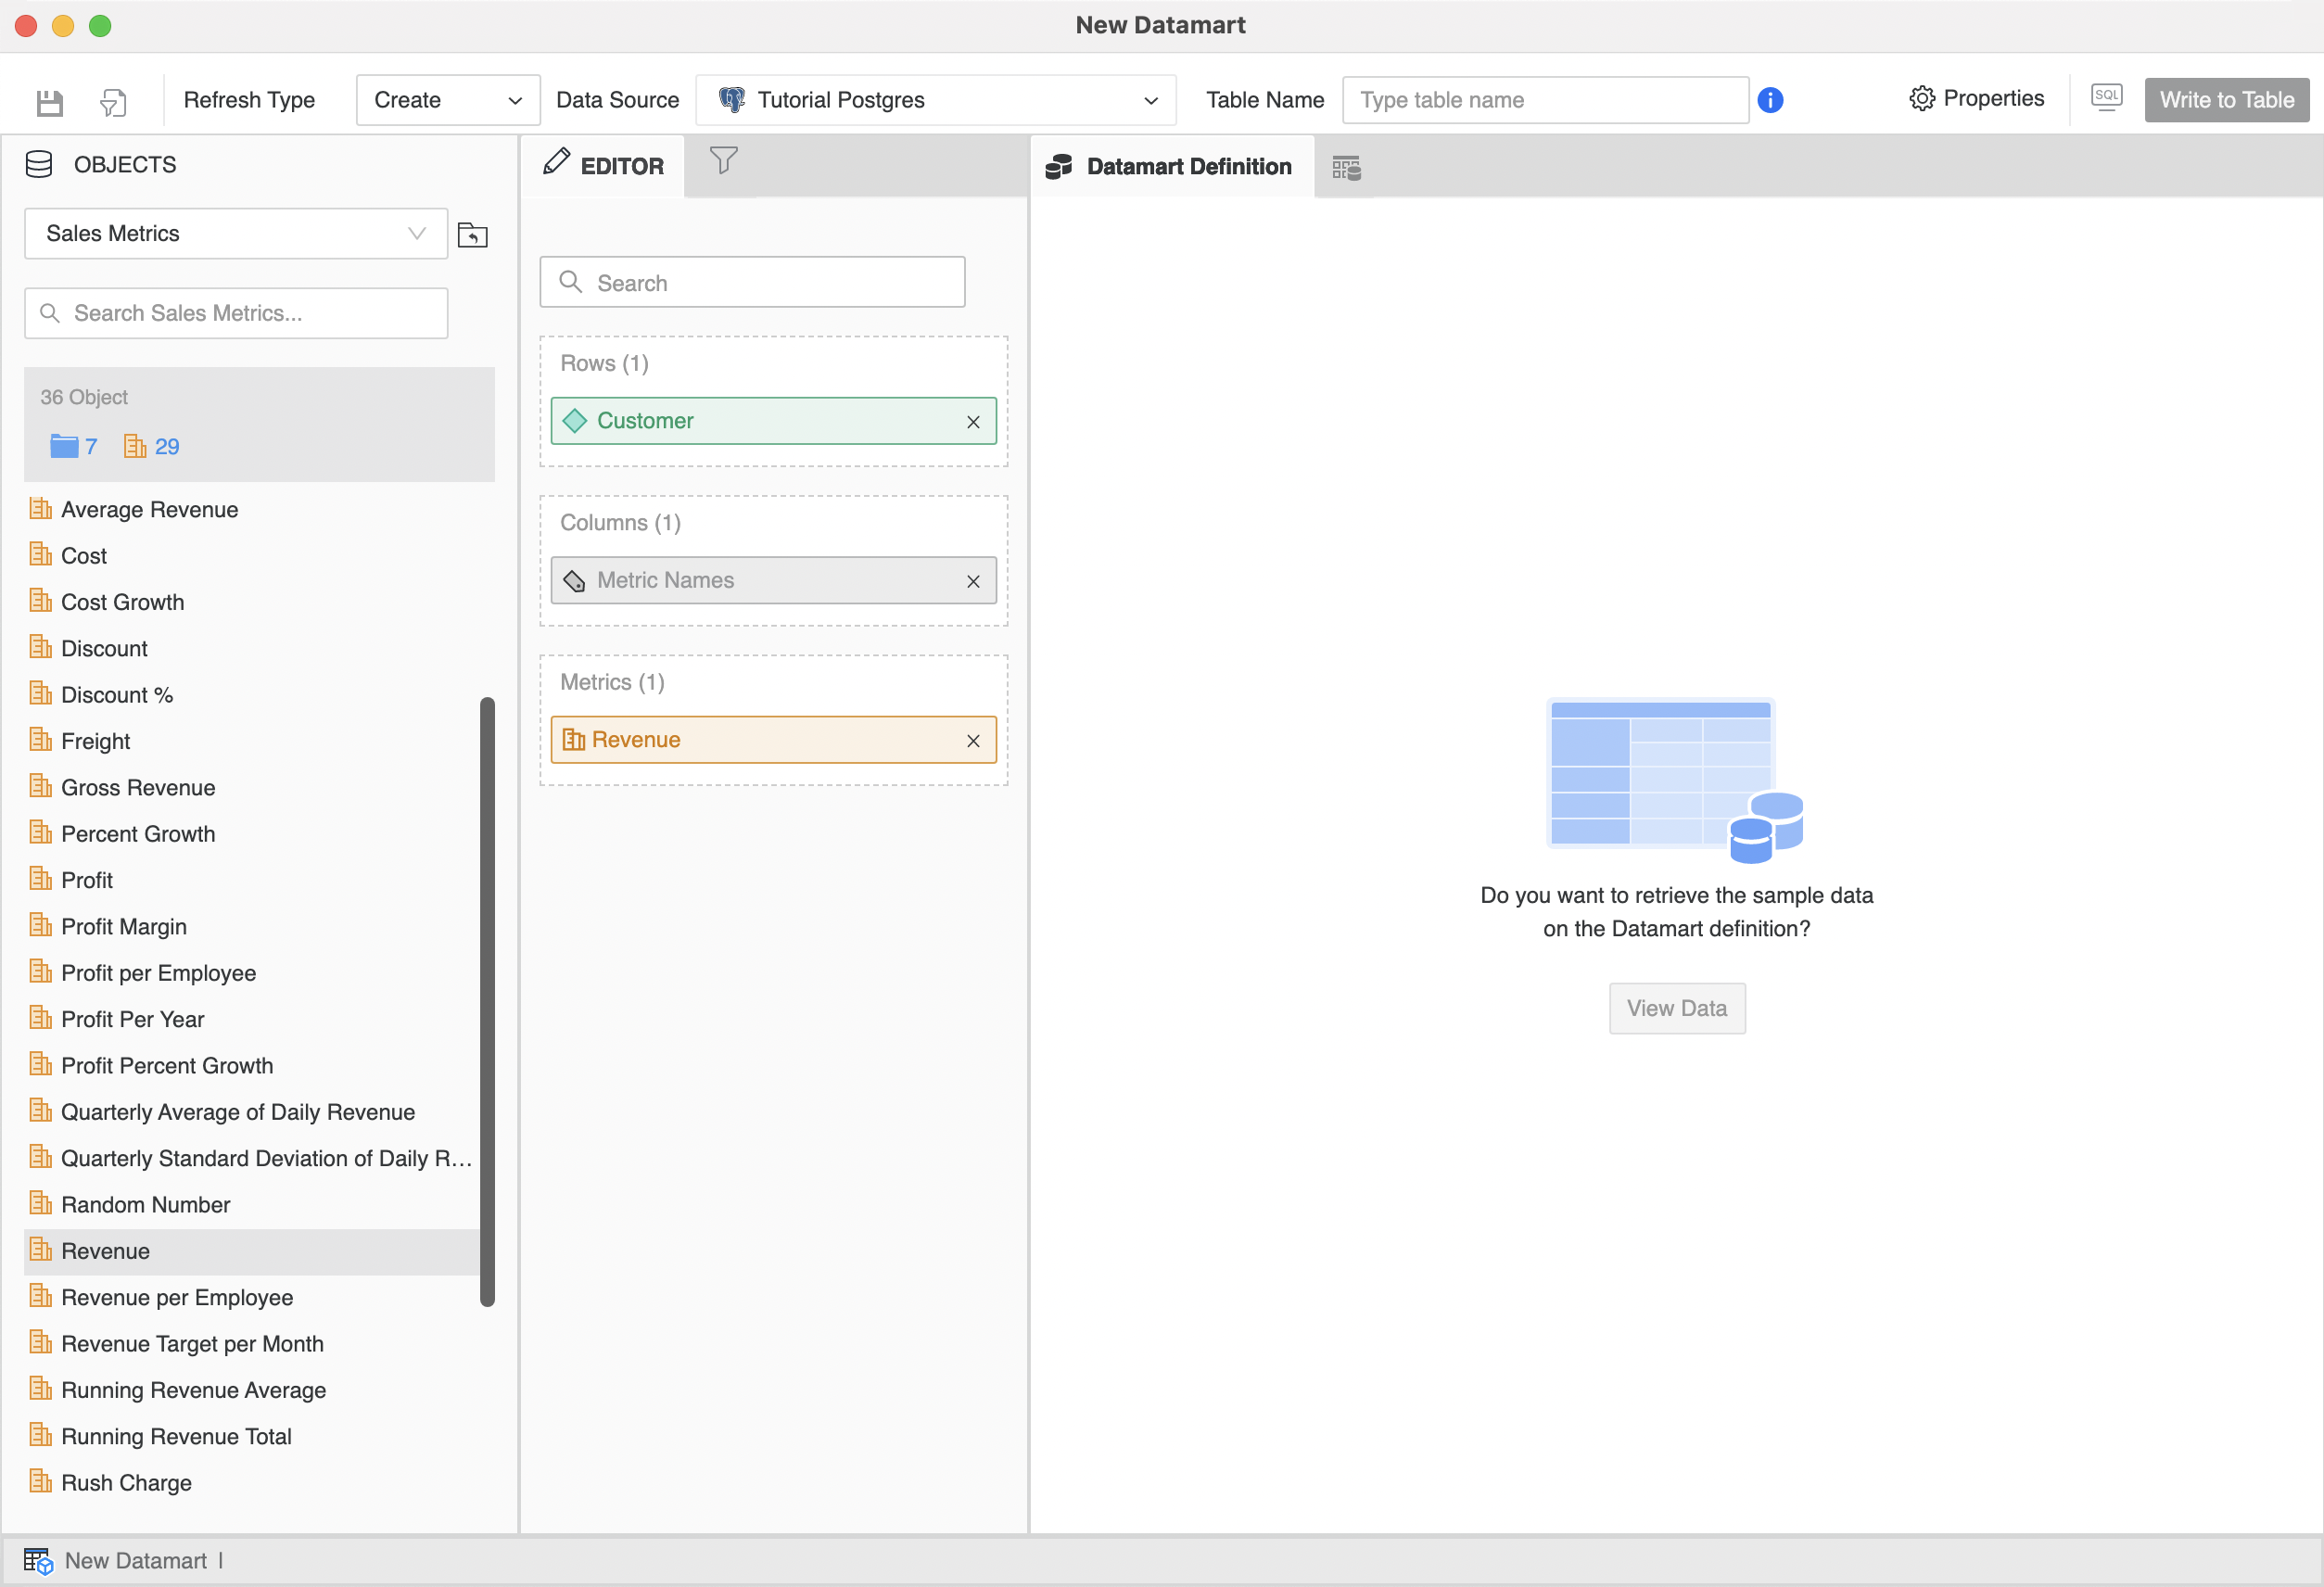
Task: Switch to the EDITOR tab
Action: coord(604,166)
